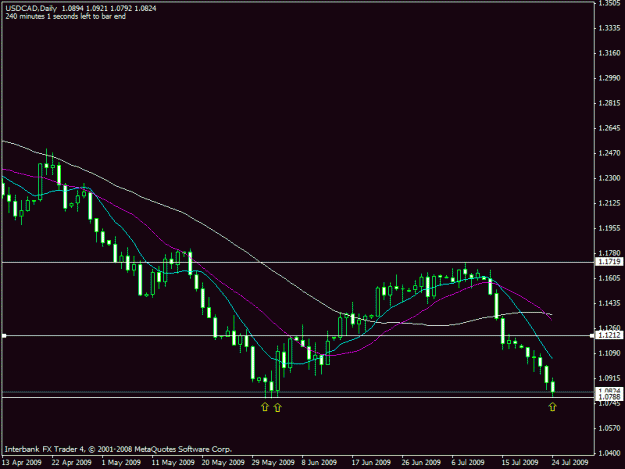Click the 1.1435 price axis label

[610, 303]
